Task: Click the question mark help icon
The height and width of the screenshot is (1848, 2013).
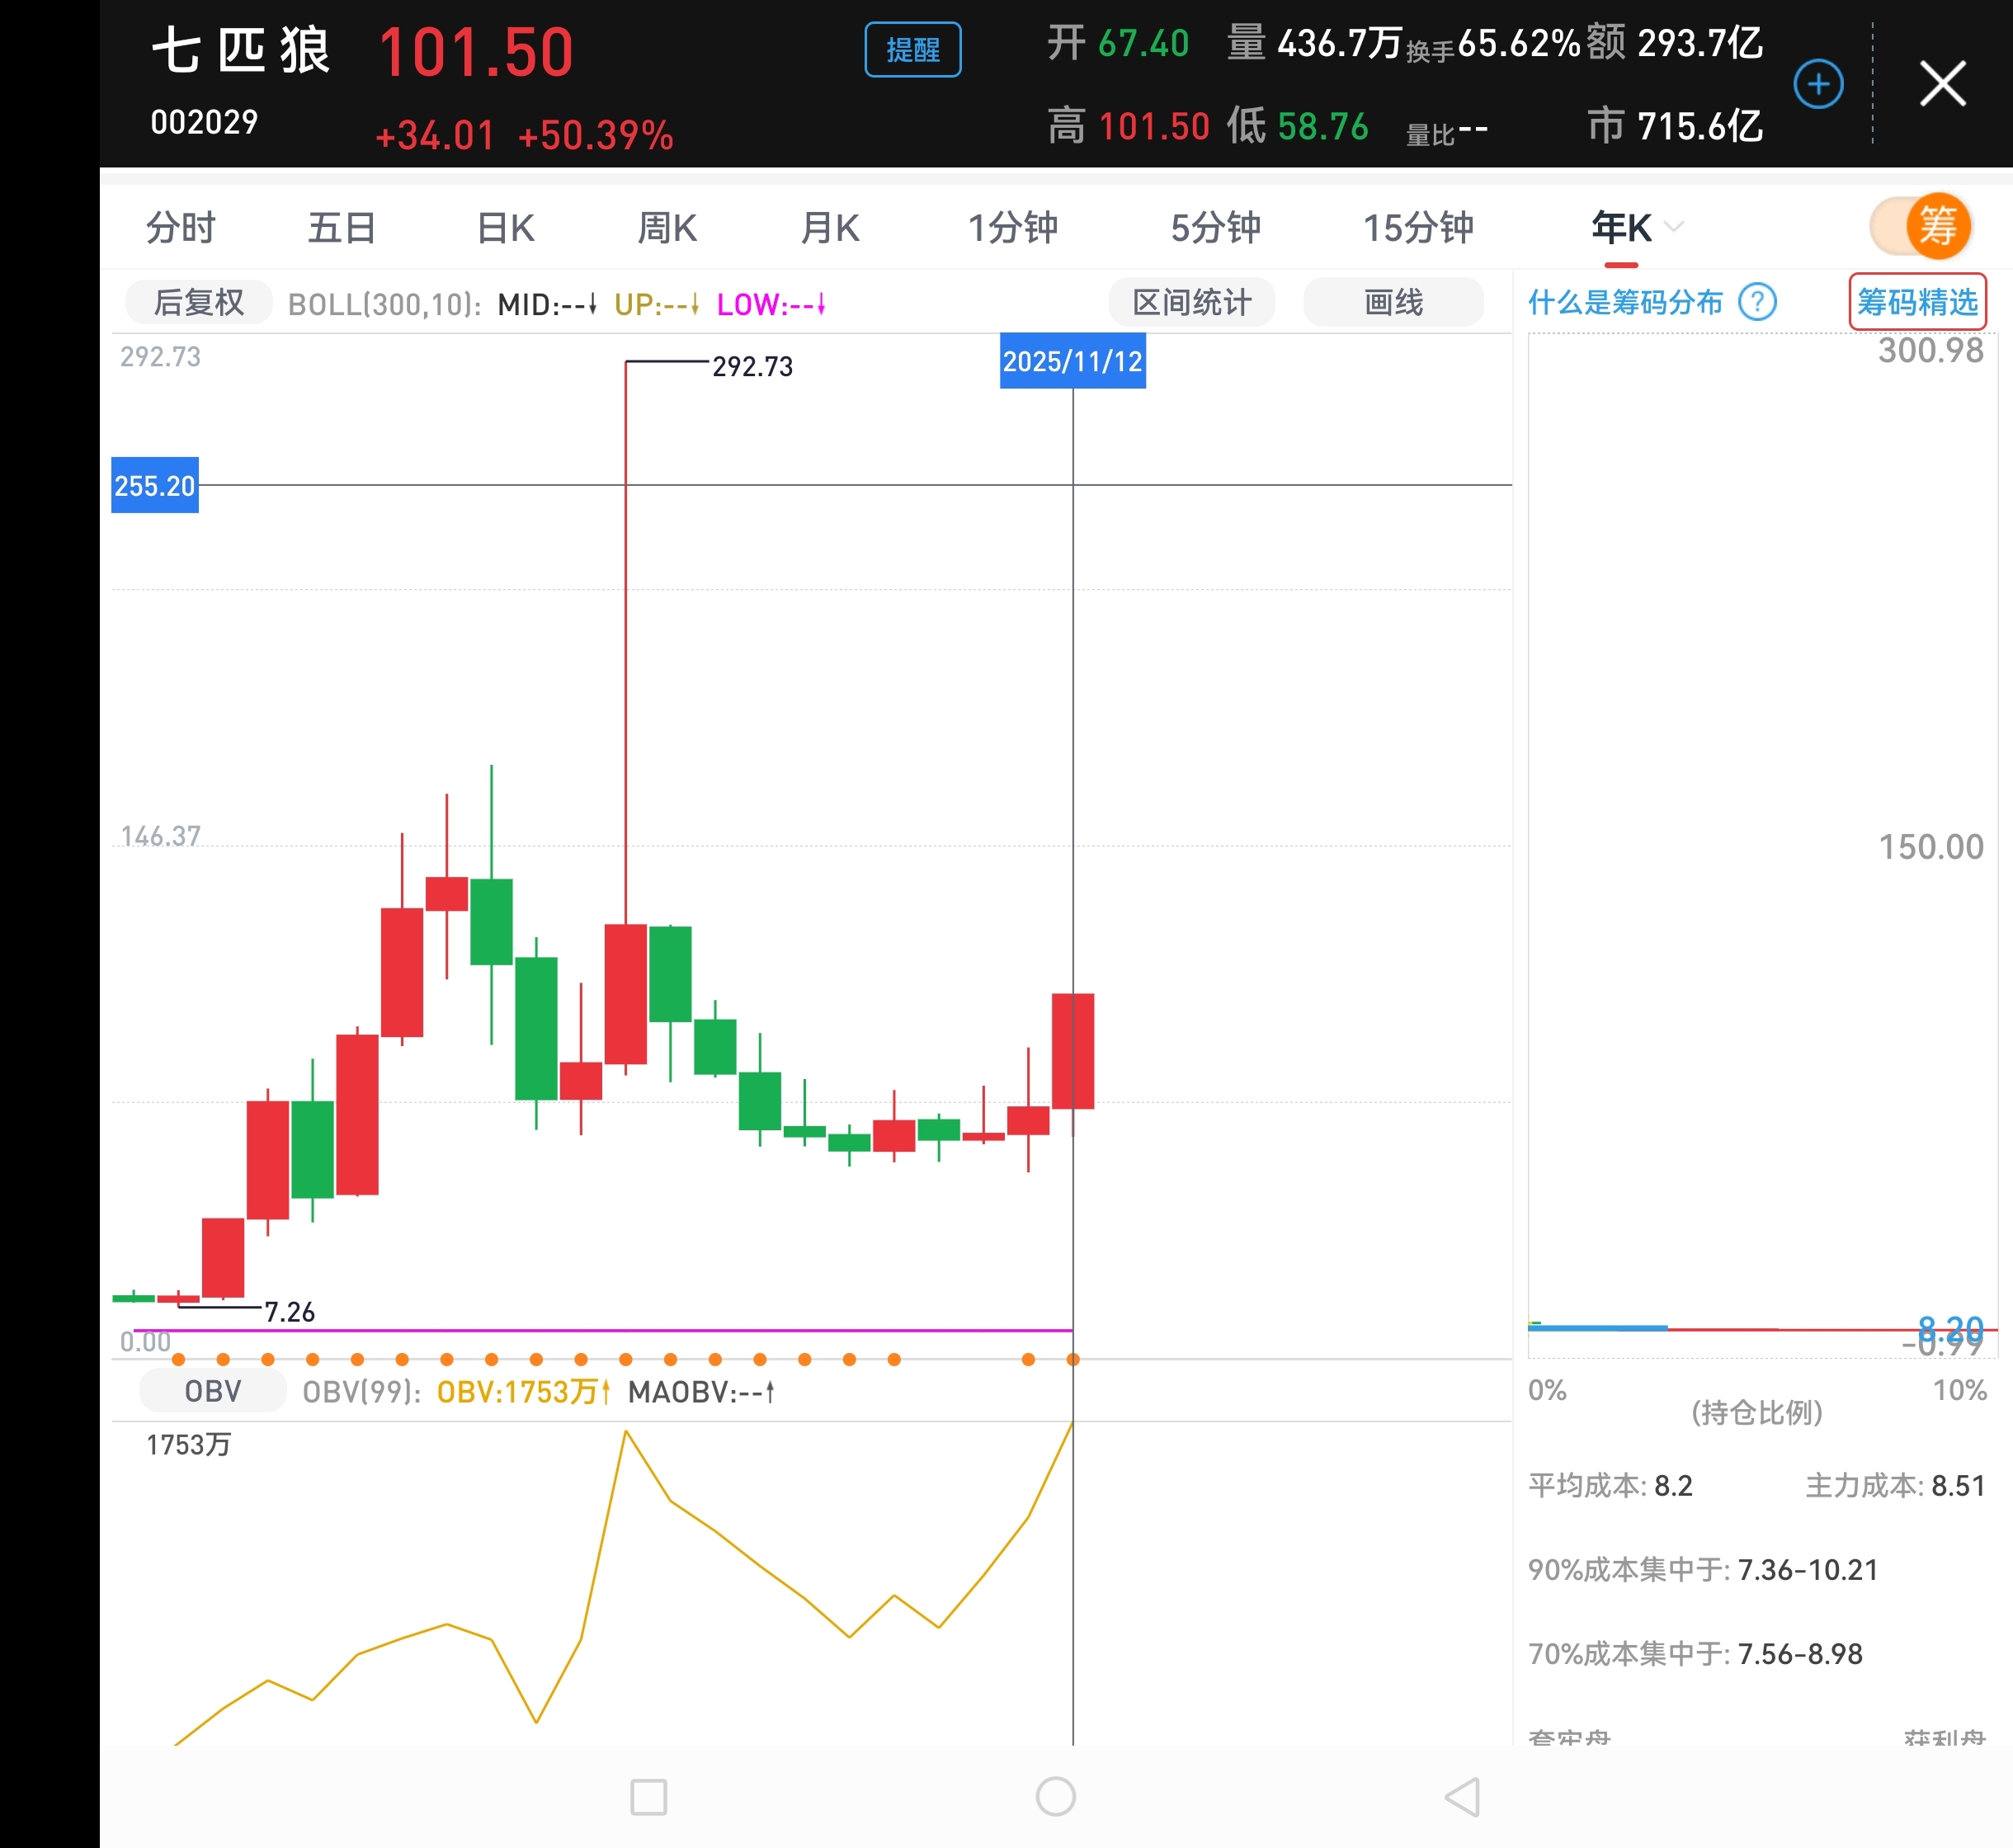Action: point(1757,301)
